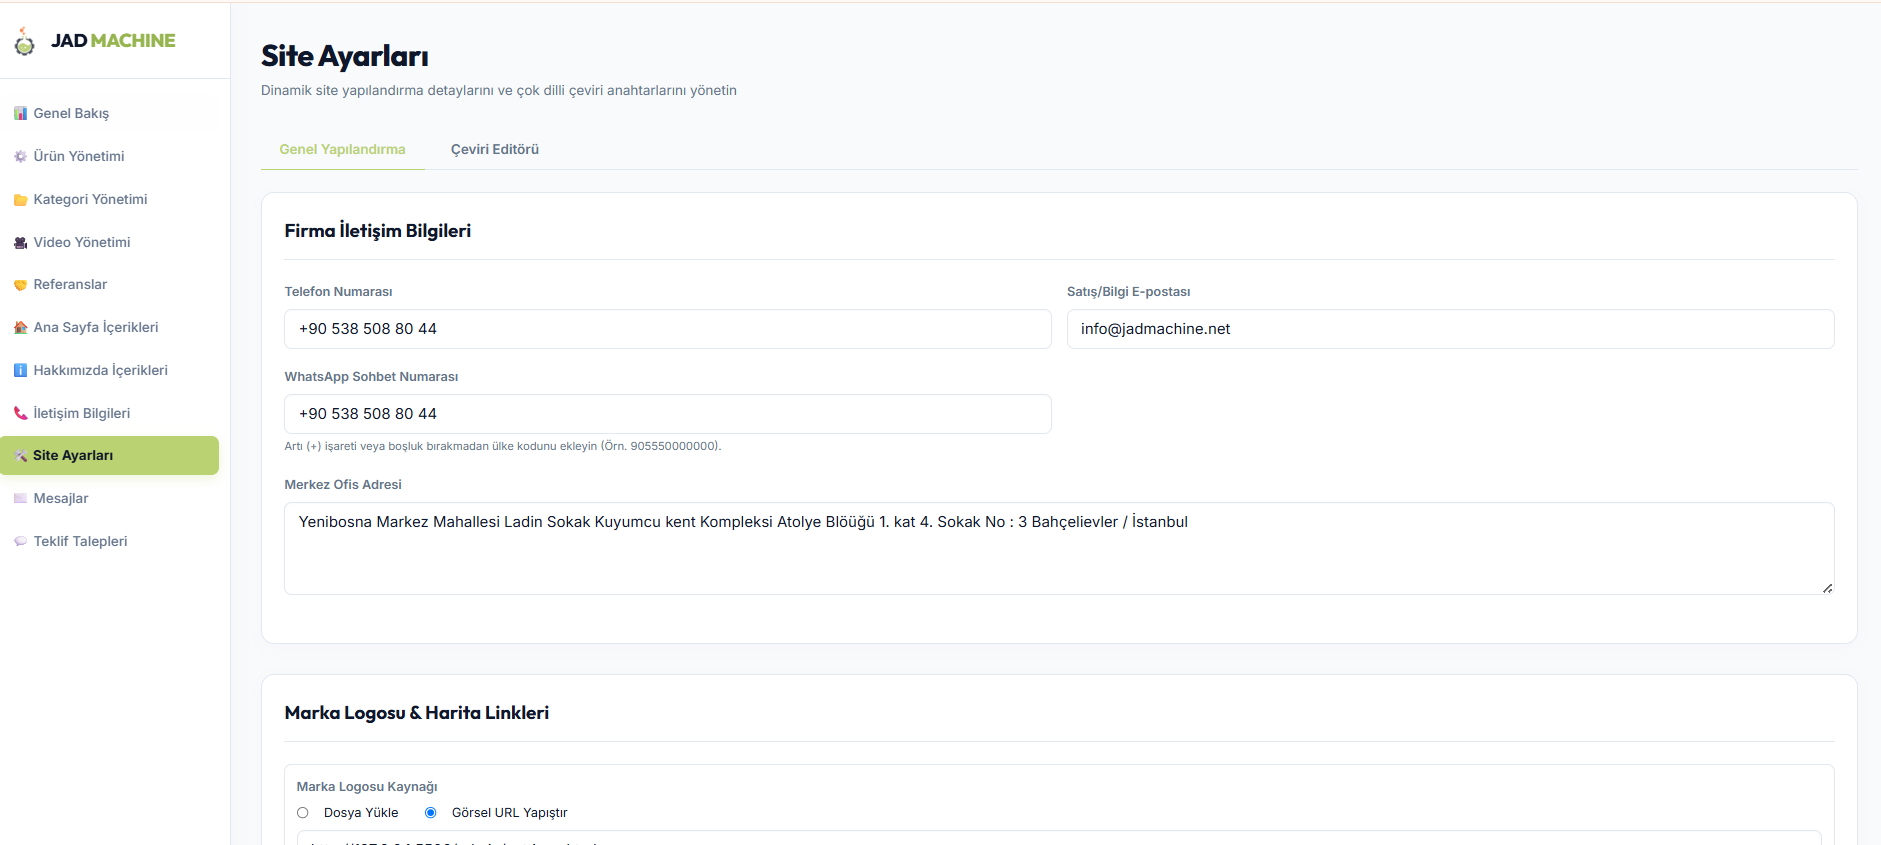Click the Site Ayarları page title
The height and width of the screenshot is (845, 1881).
click(345, 57)
